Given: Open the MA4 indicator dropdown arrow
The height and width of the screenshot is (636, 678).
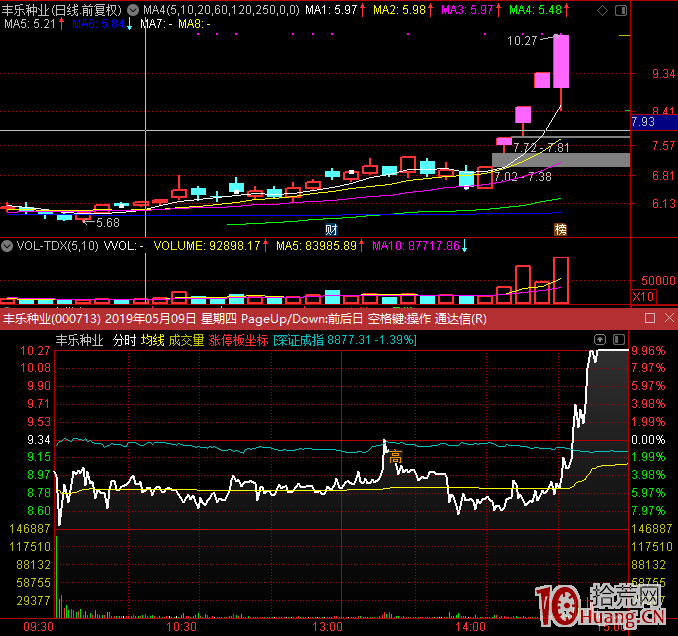Looking at the screenshot, I should [133, 10].
